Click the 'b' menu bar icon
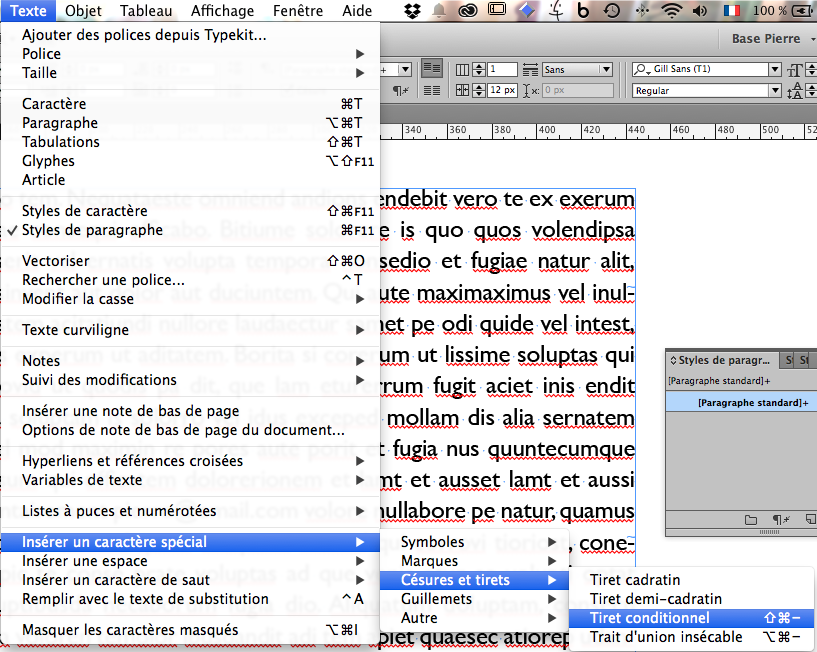The height and width of the screenshot is (652, 817). 583,10
